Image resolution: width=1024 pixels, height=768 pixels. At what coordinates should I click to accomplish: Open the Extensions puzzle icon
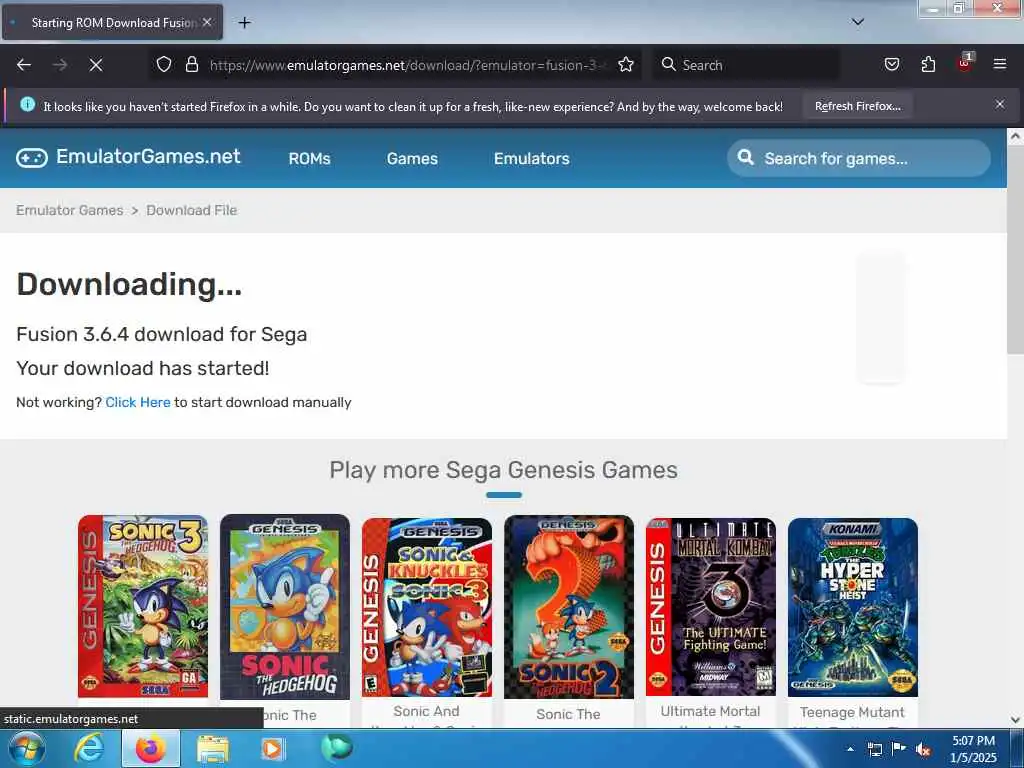[x=928, y=65]
